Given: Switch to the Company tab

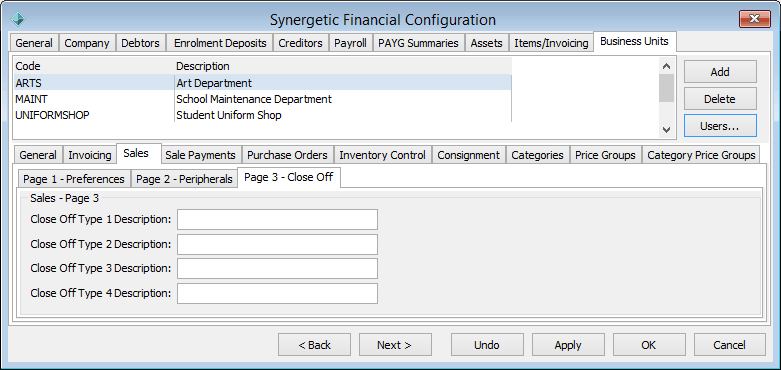Looking at the screenshot, I should [x=87, y=43].
